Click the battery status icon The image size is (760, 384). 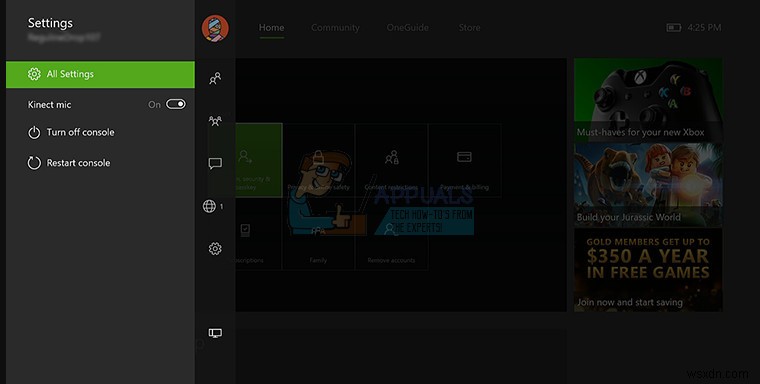click(x=674, y=28)
